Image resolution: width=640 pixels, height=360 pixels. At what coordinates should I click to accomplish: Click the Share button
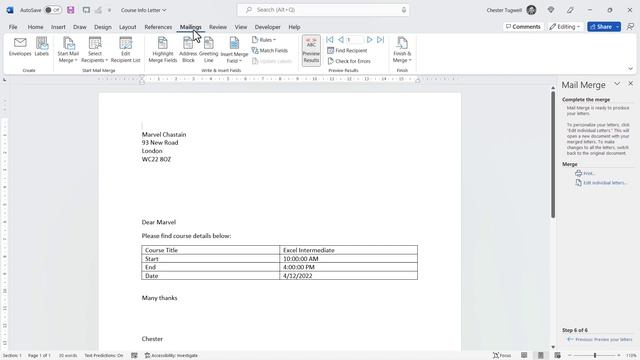pos(601,27)
